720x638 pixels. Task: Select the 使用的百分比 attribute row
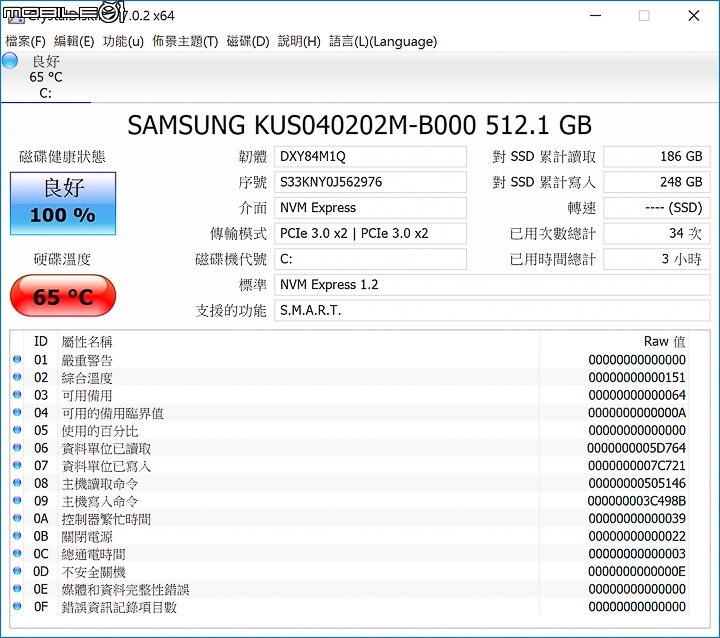349,430
